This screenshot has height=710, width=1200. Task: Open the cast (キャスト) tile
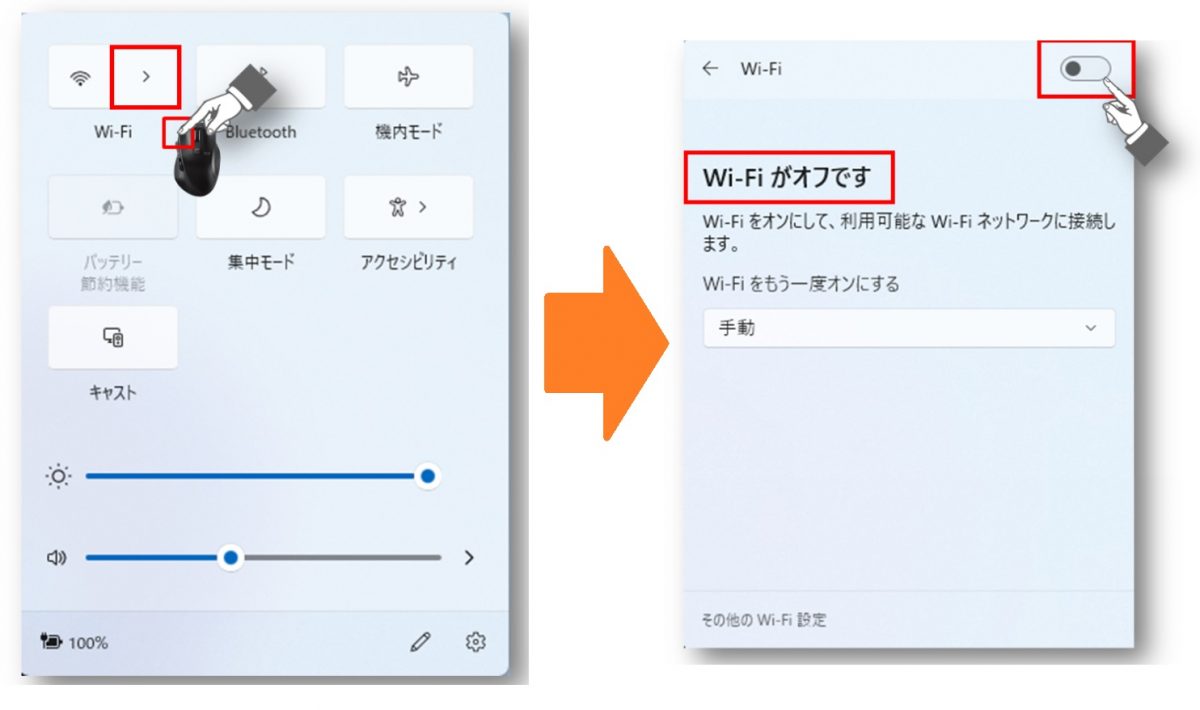tap(113, 338)
